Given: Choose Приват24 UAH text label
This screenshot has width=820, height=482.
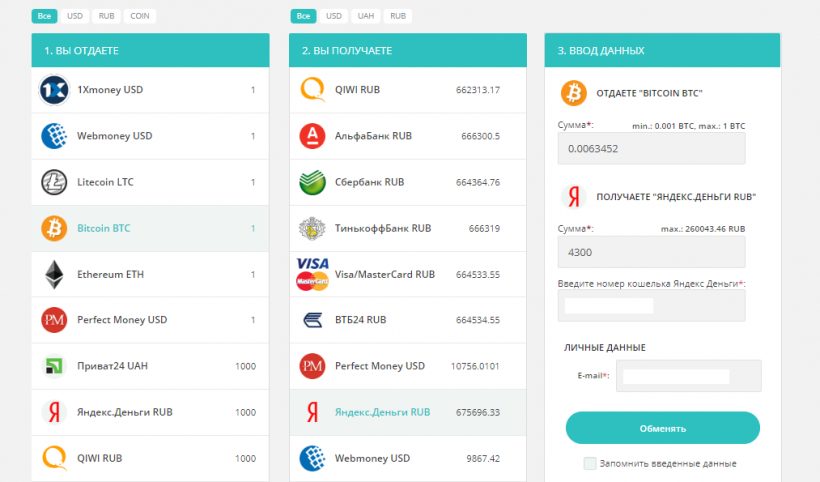Looking at the screenshot, I should click(x=112, y=366).
